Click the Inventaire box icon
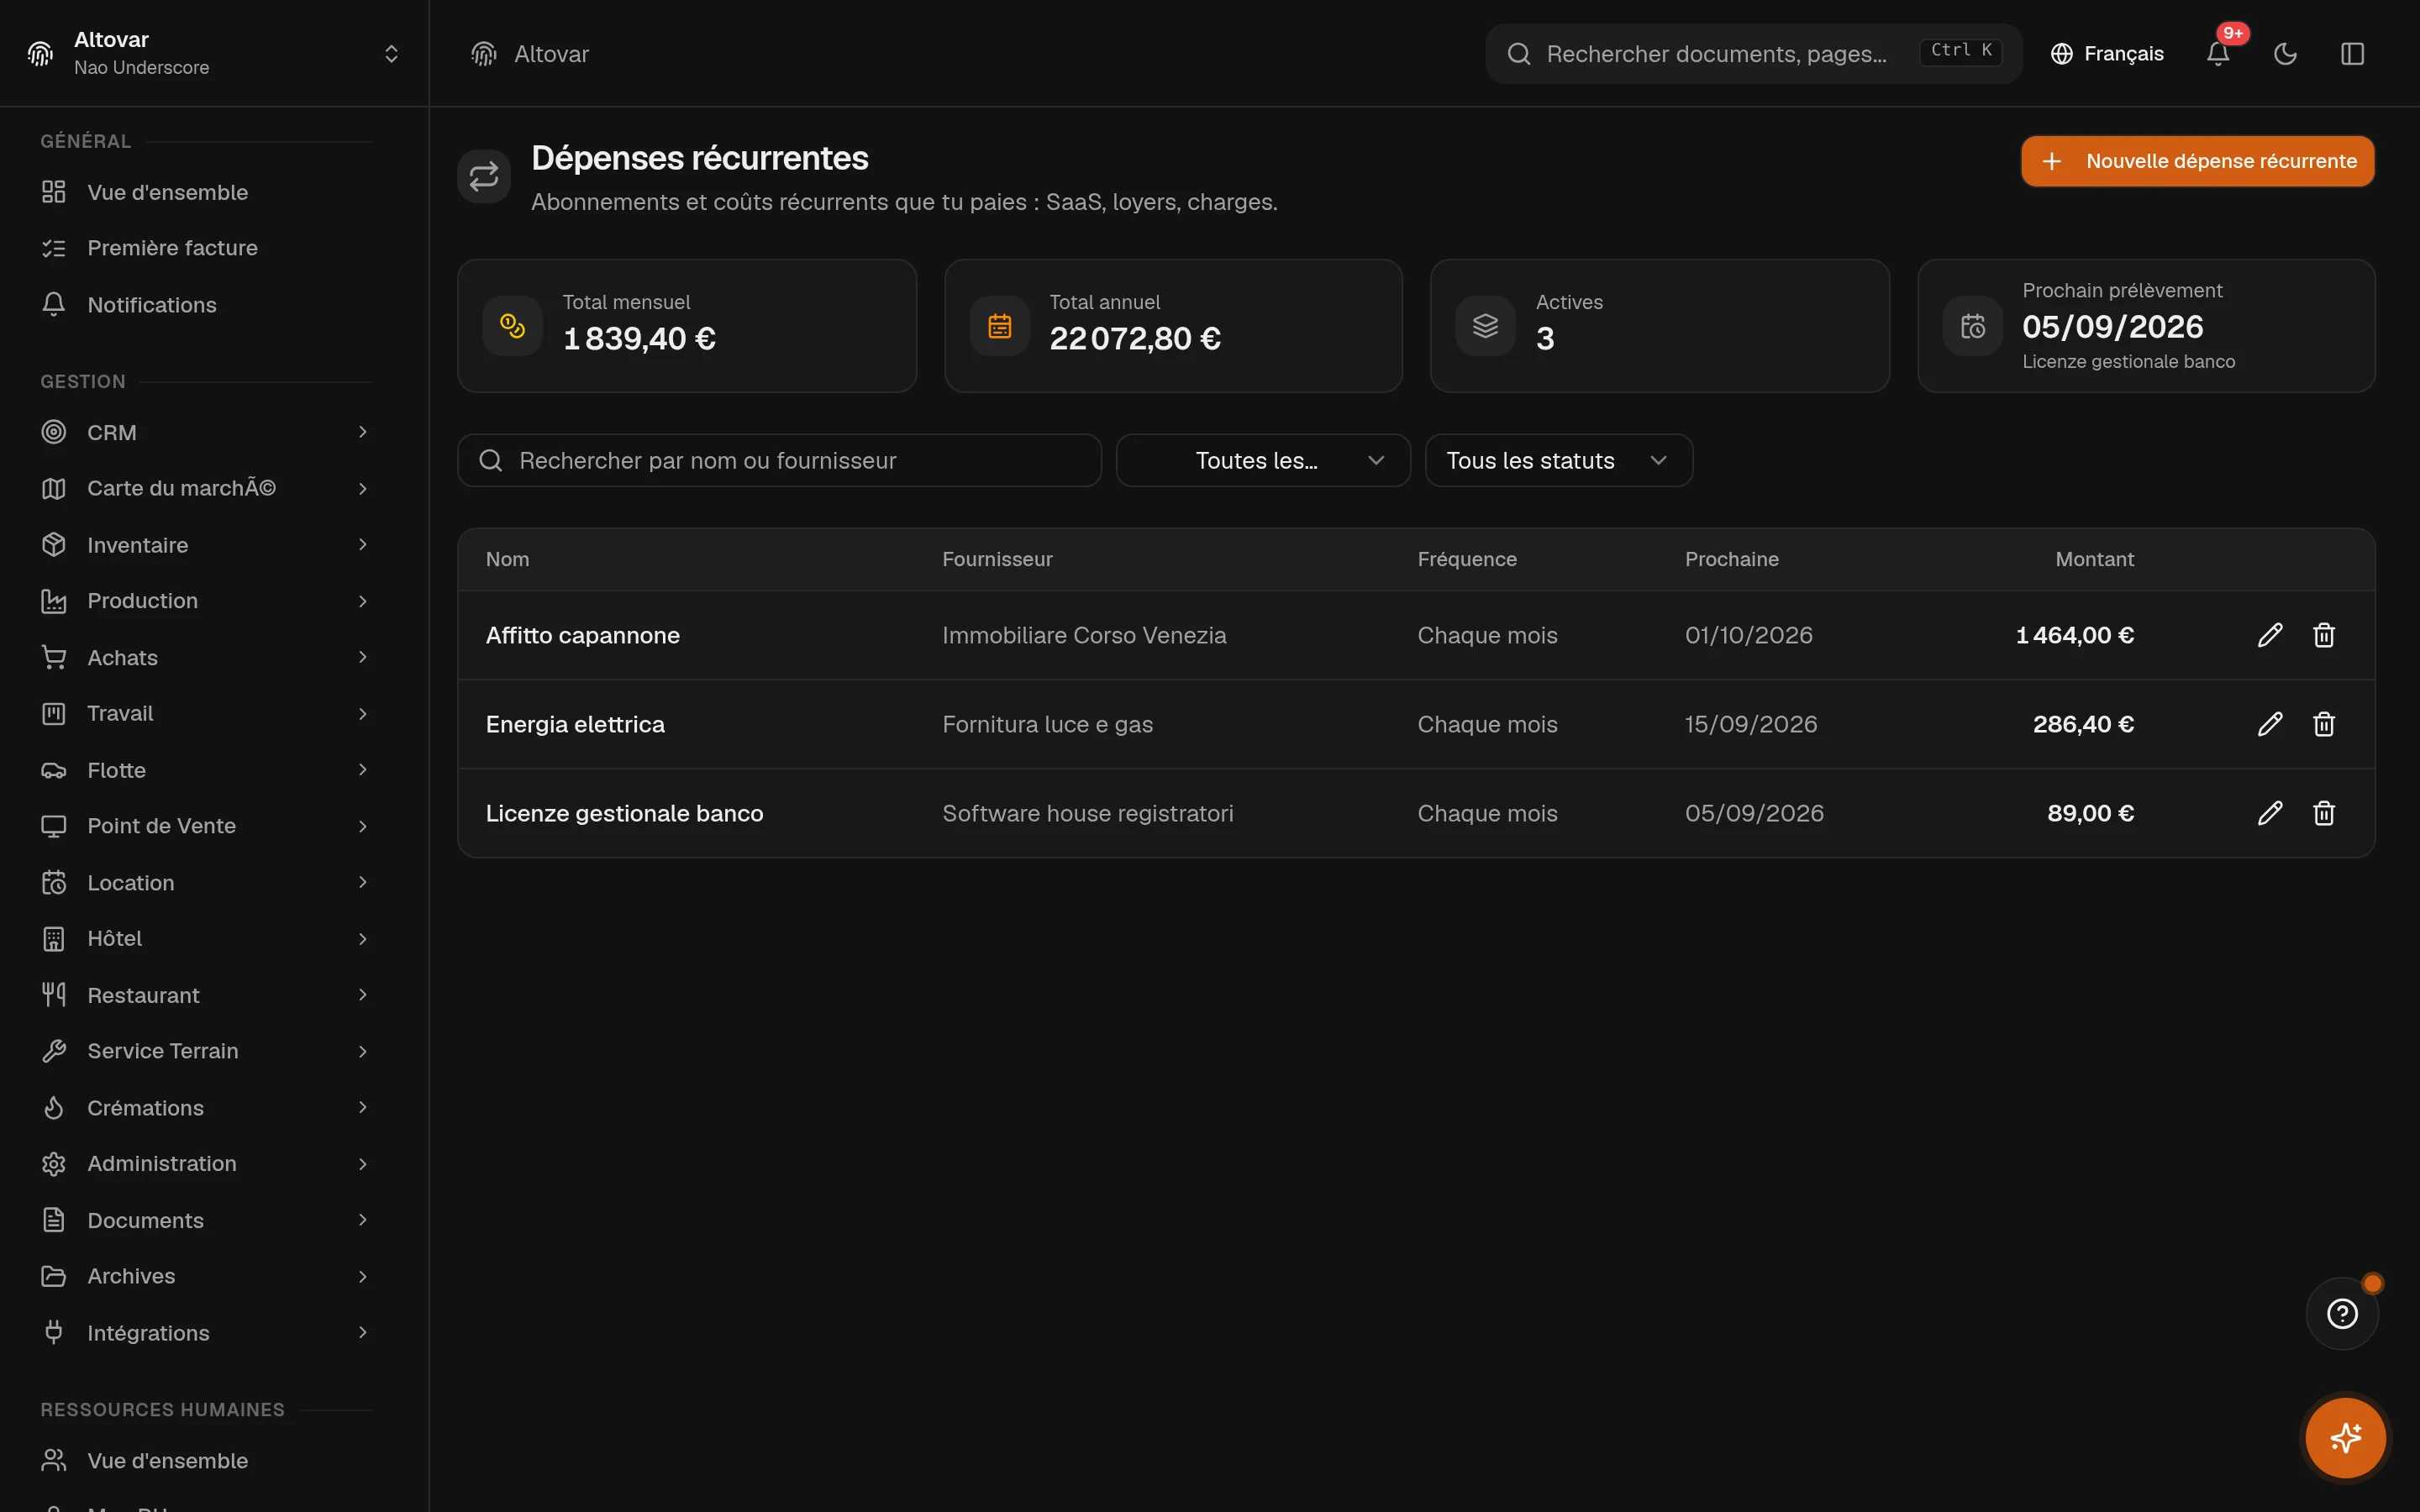 click(54, 545)
